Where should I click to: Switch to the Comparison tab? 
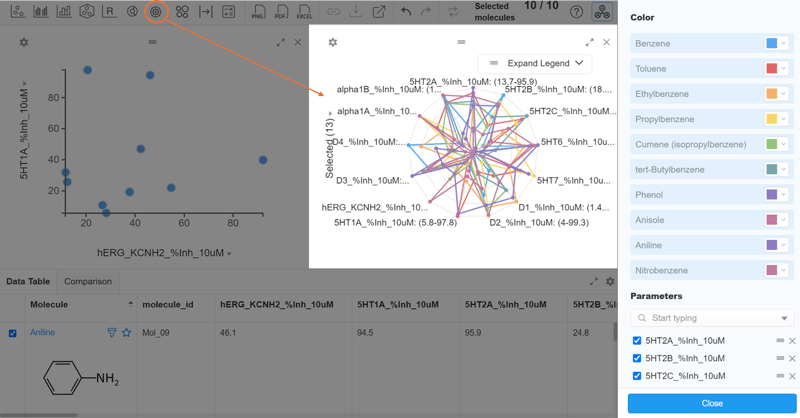(x=88, y=282)
